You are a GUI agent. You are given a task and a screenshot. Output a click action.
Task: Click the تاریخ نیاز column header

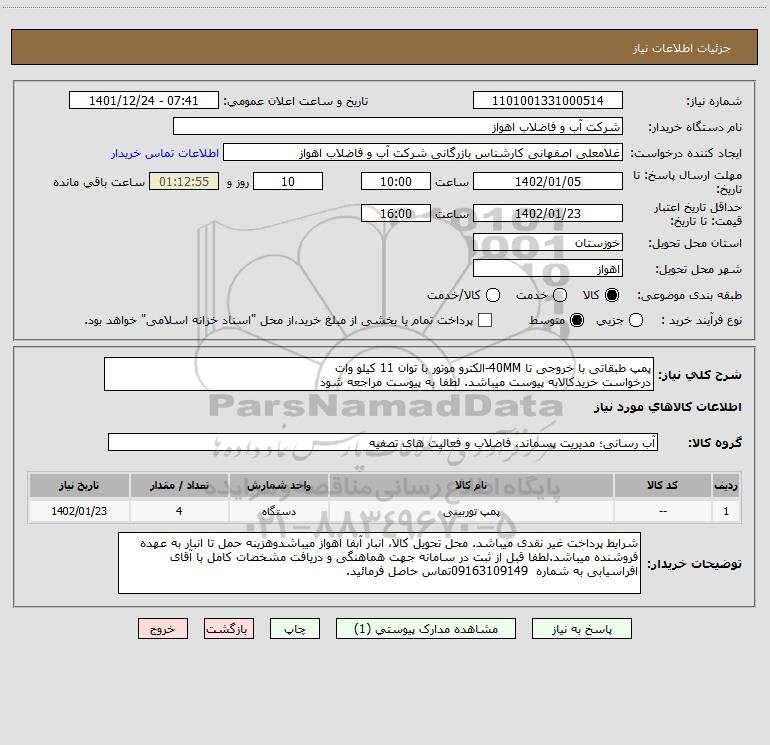tap(79, 485)
